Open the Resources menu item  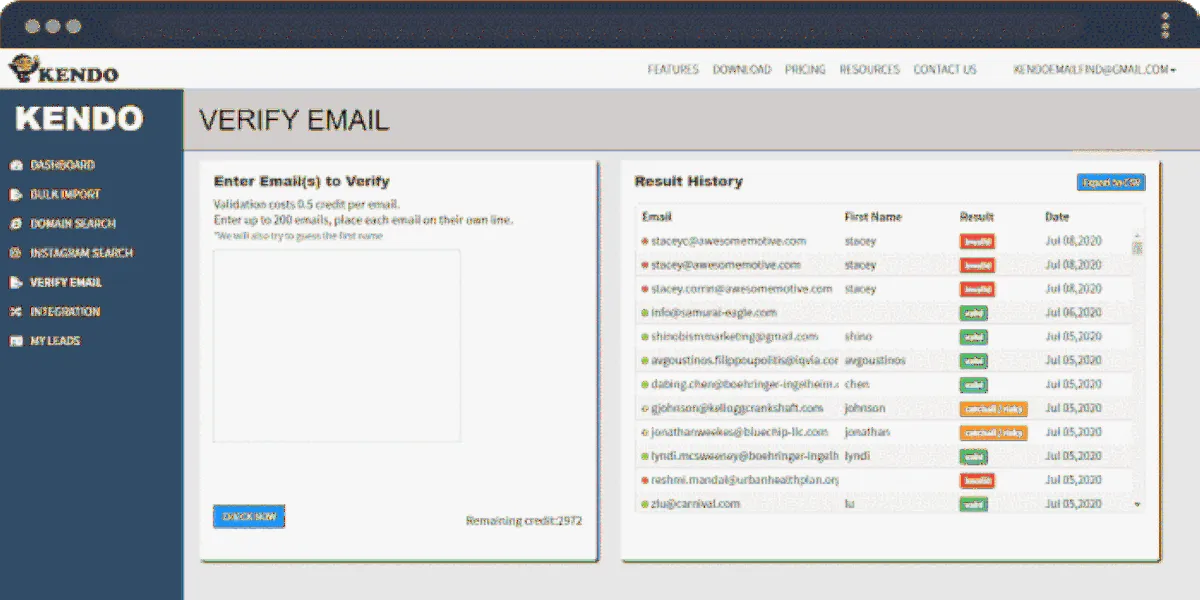pos(869,70)
